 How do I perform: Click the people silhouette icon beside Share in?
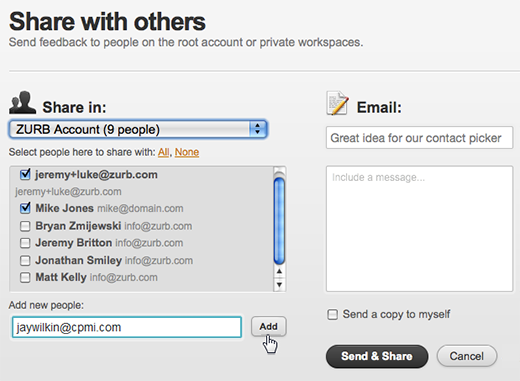pos(22,102)
